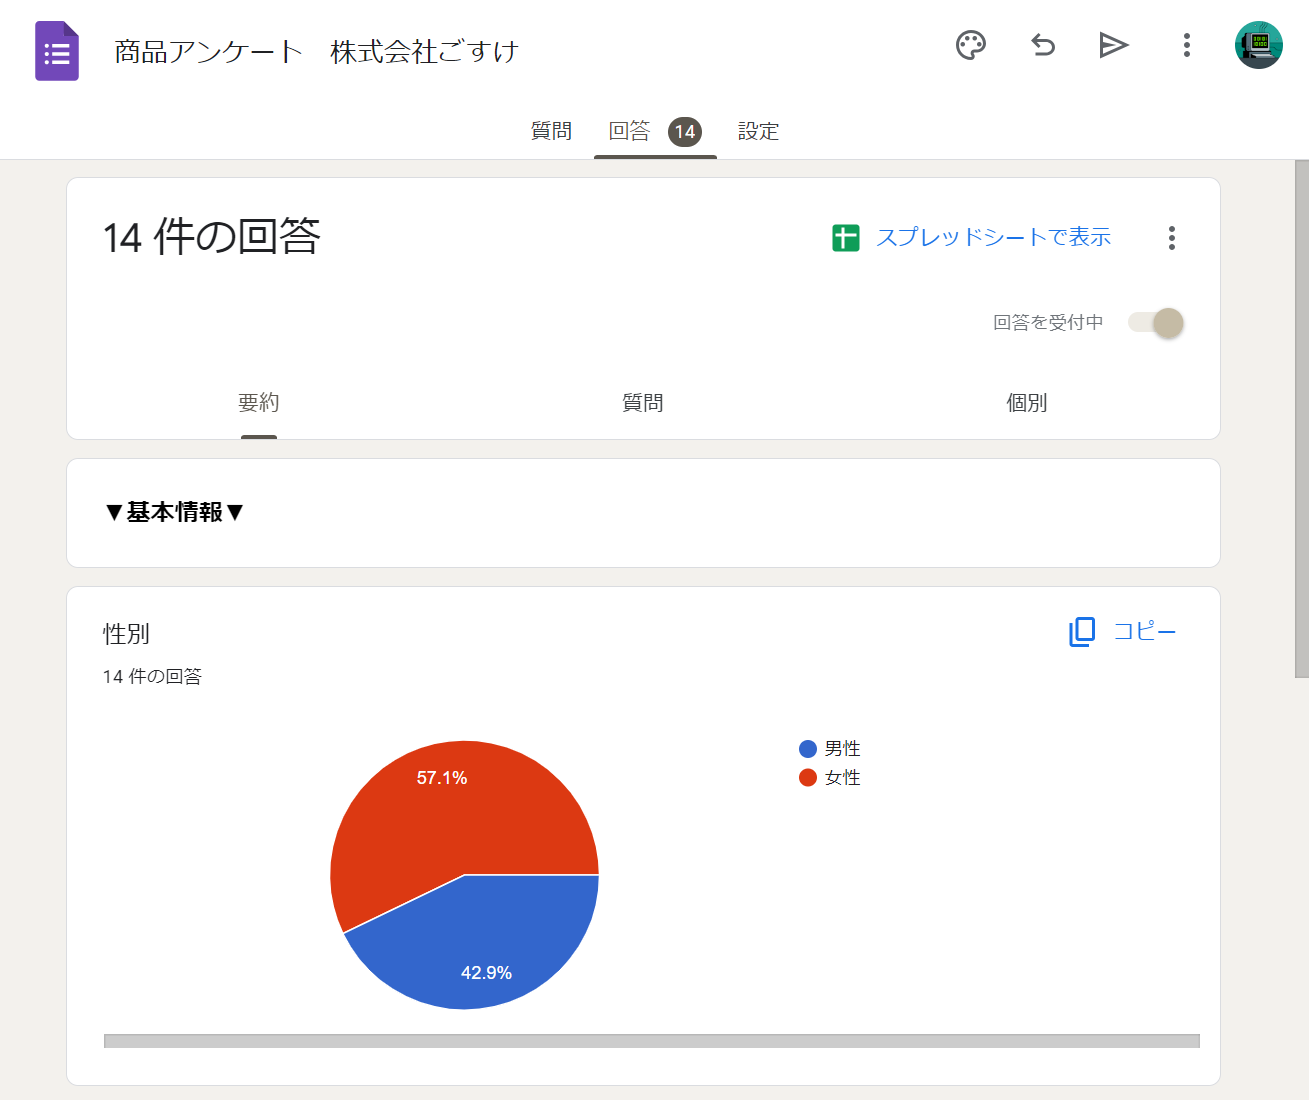Disable the 回答を受付中 toggle
This screenshot has height=1100, width=1309.
pos(1155,323)
